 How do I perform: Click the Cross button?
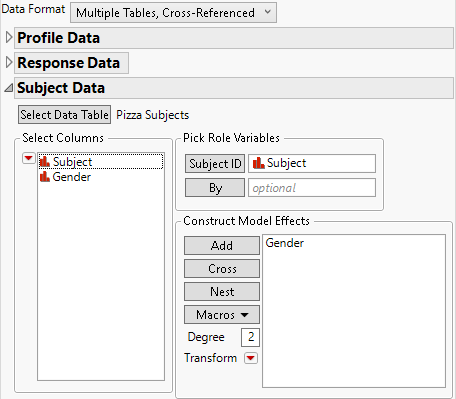pos(222,269)
